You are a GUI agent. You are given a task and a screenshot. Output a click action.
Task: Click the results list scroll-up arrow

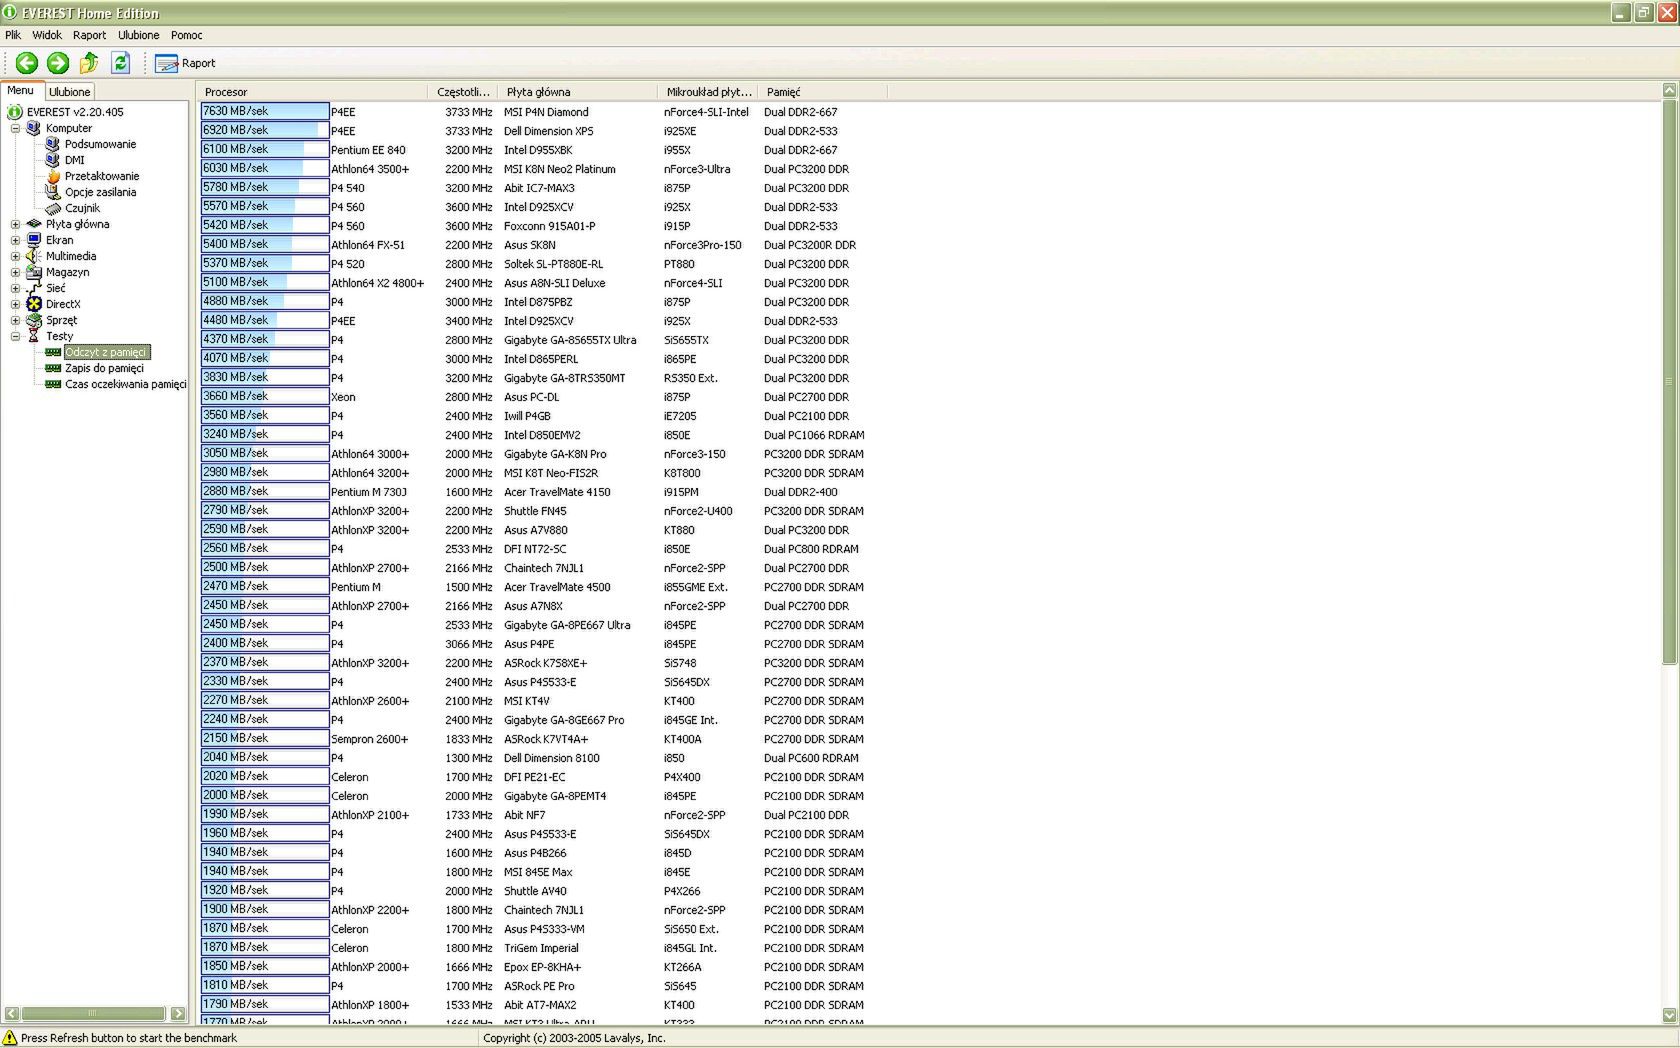1669,91
